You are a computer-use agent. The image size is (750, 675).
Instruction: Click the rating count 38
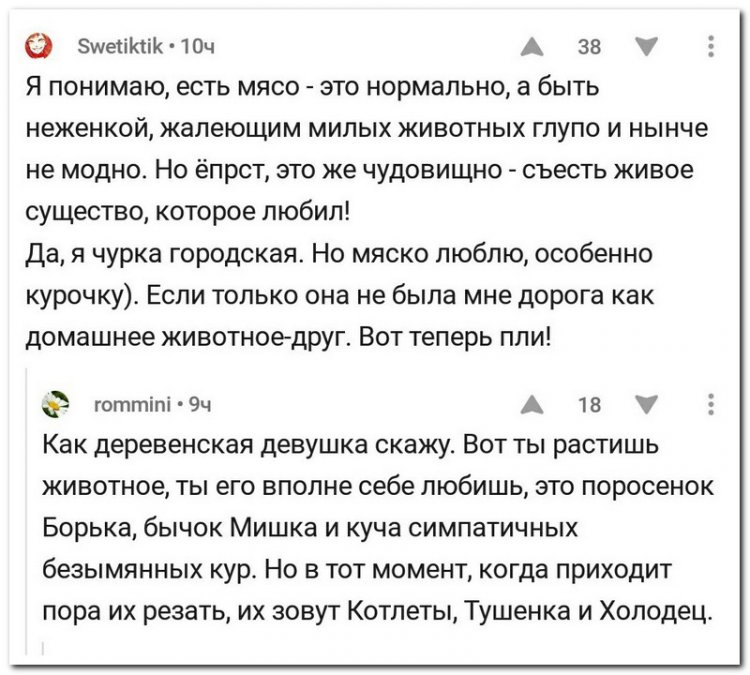click(589, 47)
